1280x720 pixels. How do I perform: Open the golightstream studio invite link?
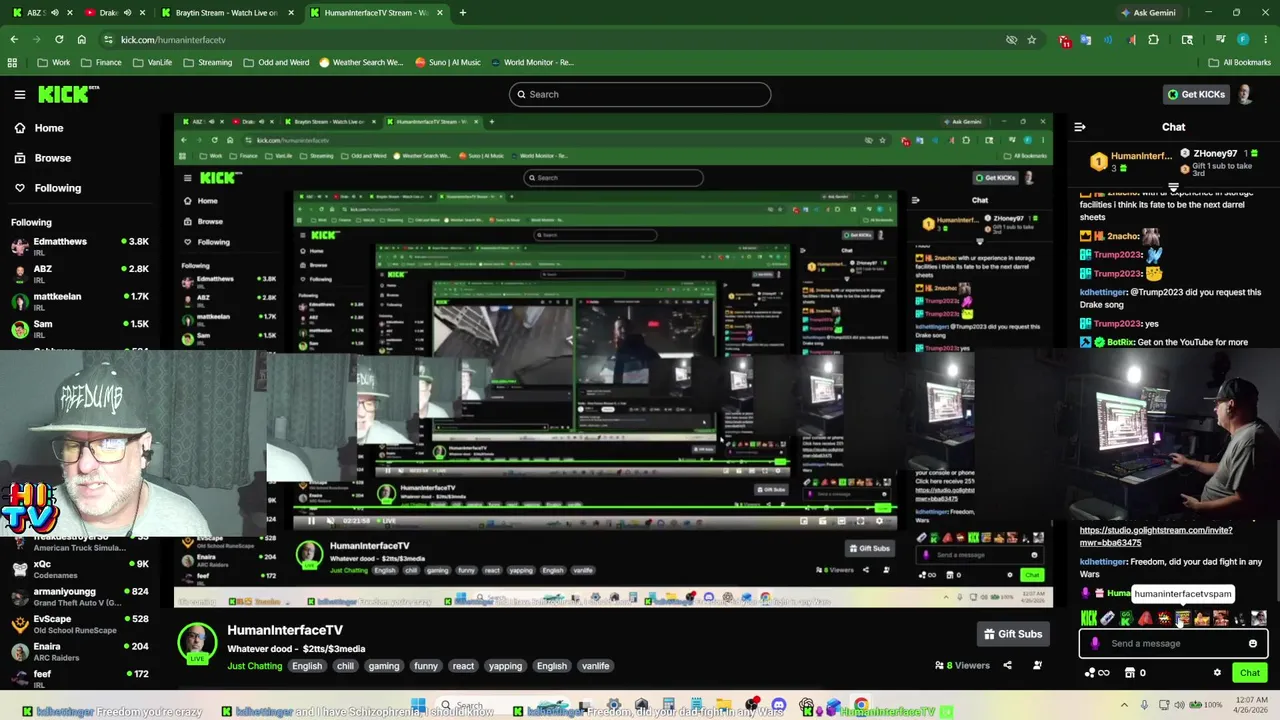tap(1156, 536)
